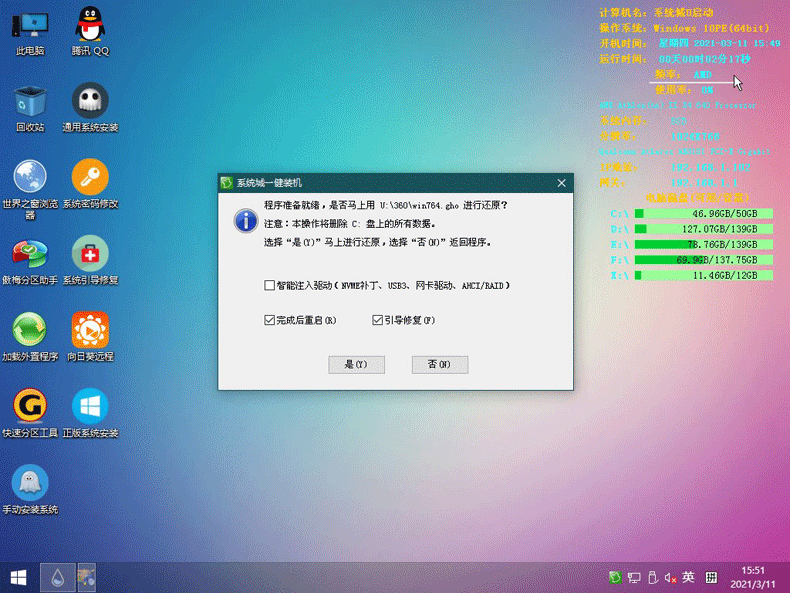This screenshot has width=790, height=593.
Task: Open the Windows Start menu
Action: (x=18, y=577)
